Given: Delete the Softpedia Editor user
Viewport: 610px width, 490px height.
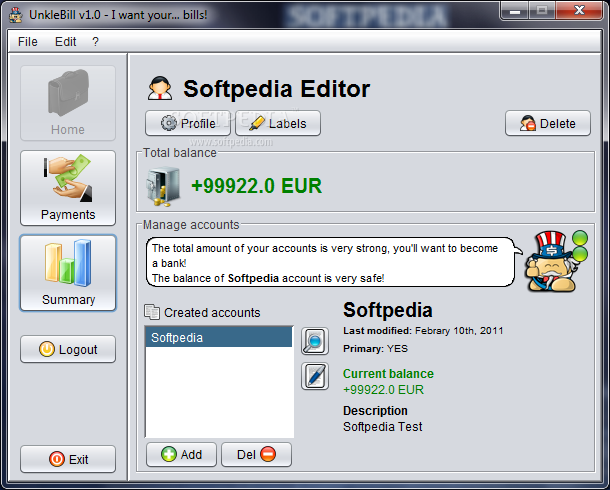Looking at the screenshot, I should 548,123.
